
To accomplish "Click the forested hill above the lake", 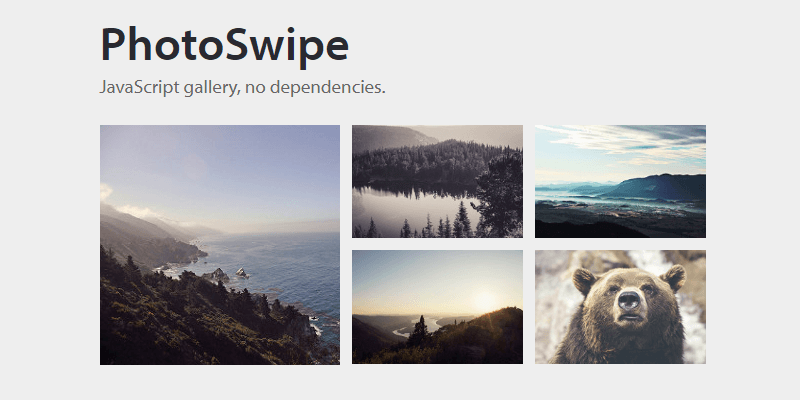I will [x=429, y=161].
